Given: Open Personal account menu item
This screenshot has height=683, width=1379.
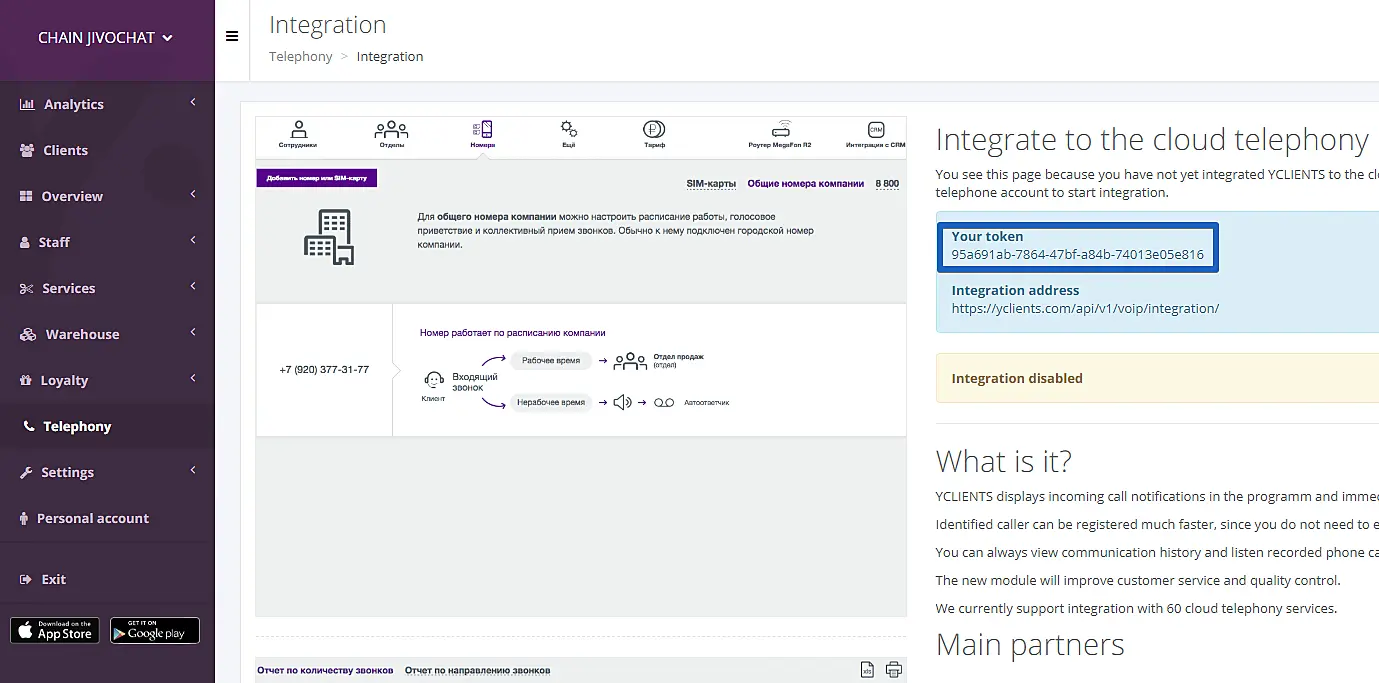Looking at the screenshot, I should pos(92,518).
